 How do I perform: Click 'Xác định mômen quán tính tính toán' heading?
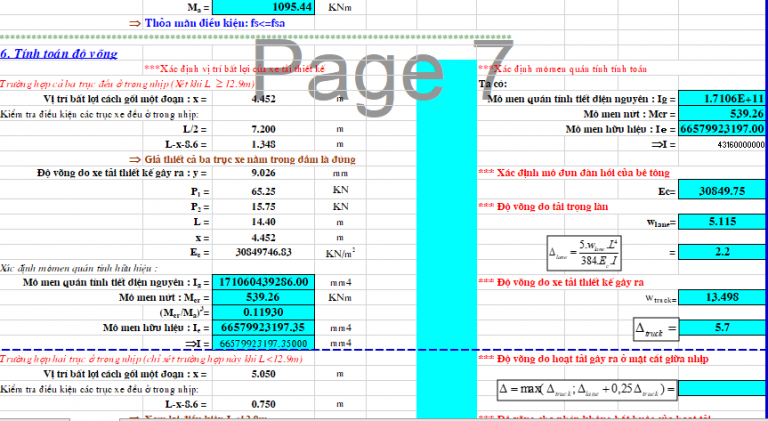click(x=562, y=69)
